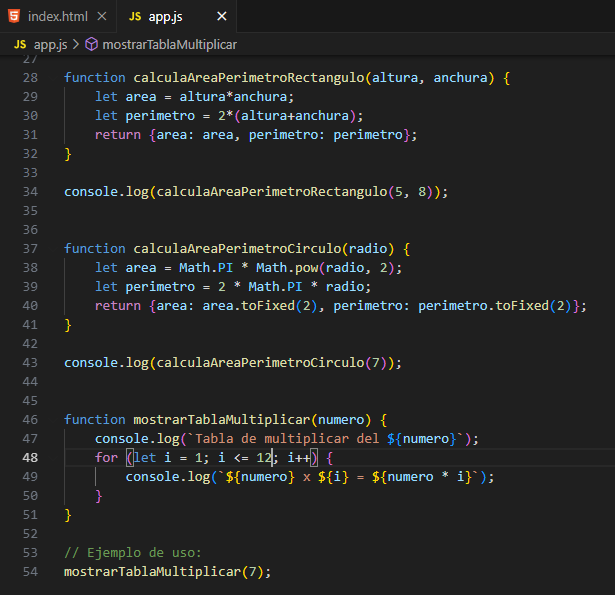Switch to the index.html tab

(58, 17)
